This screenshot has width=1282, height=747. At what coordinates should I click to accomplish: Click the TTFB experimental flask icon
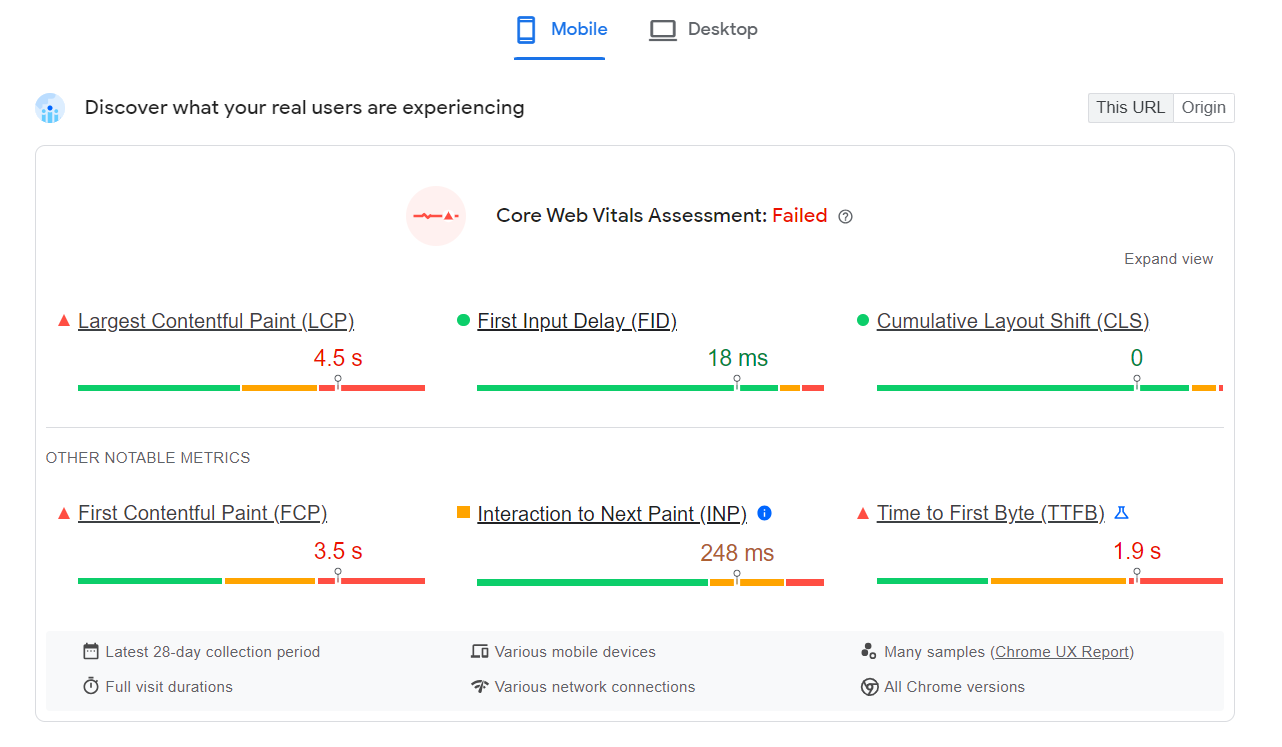pos(1121,513)
